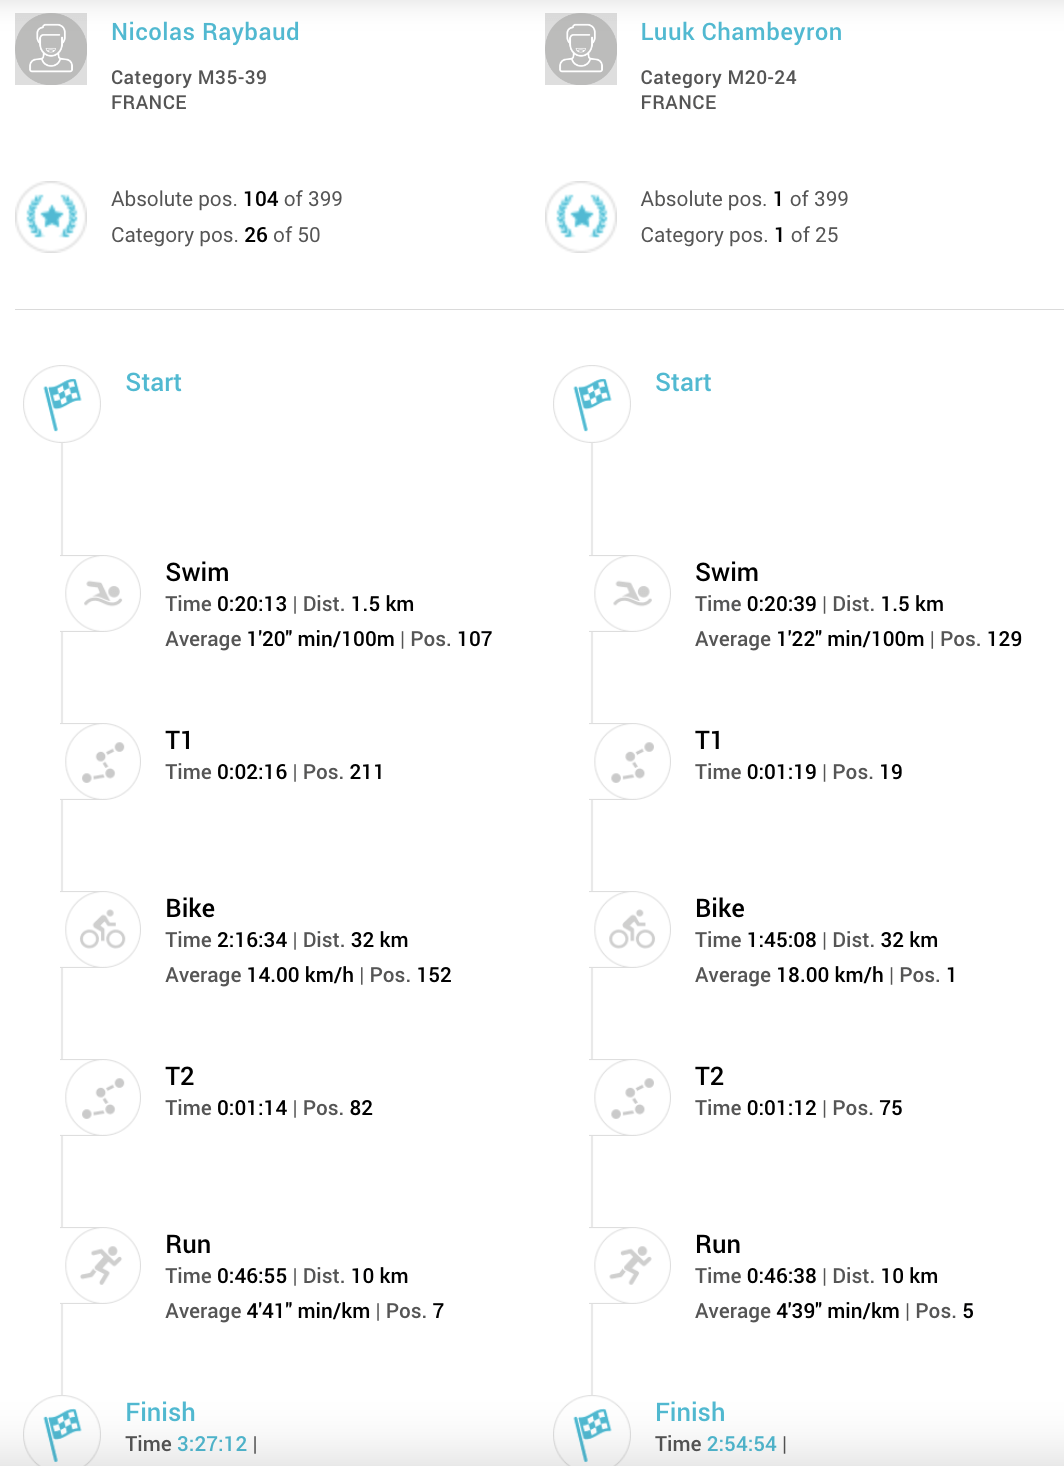Click Nicolas's Swim segment swimmer icon

[103, 594]
